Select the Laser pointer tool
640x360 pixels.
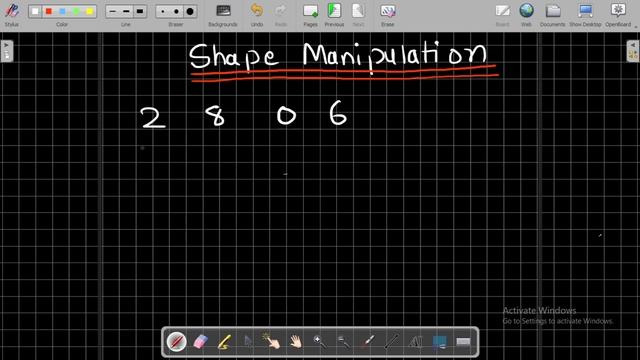pos(367,342)
